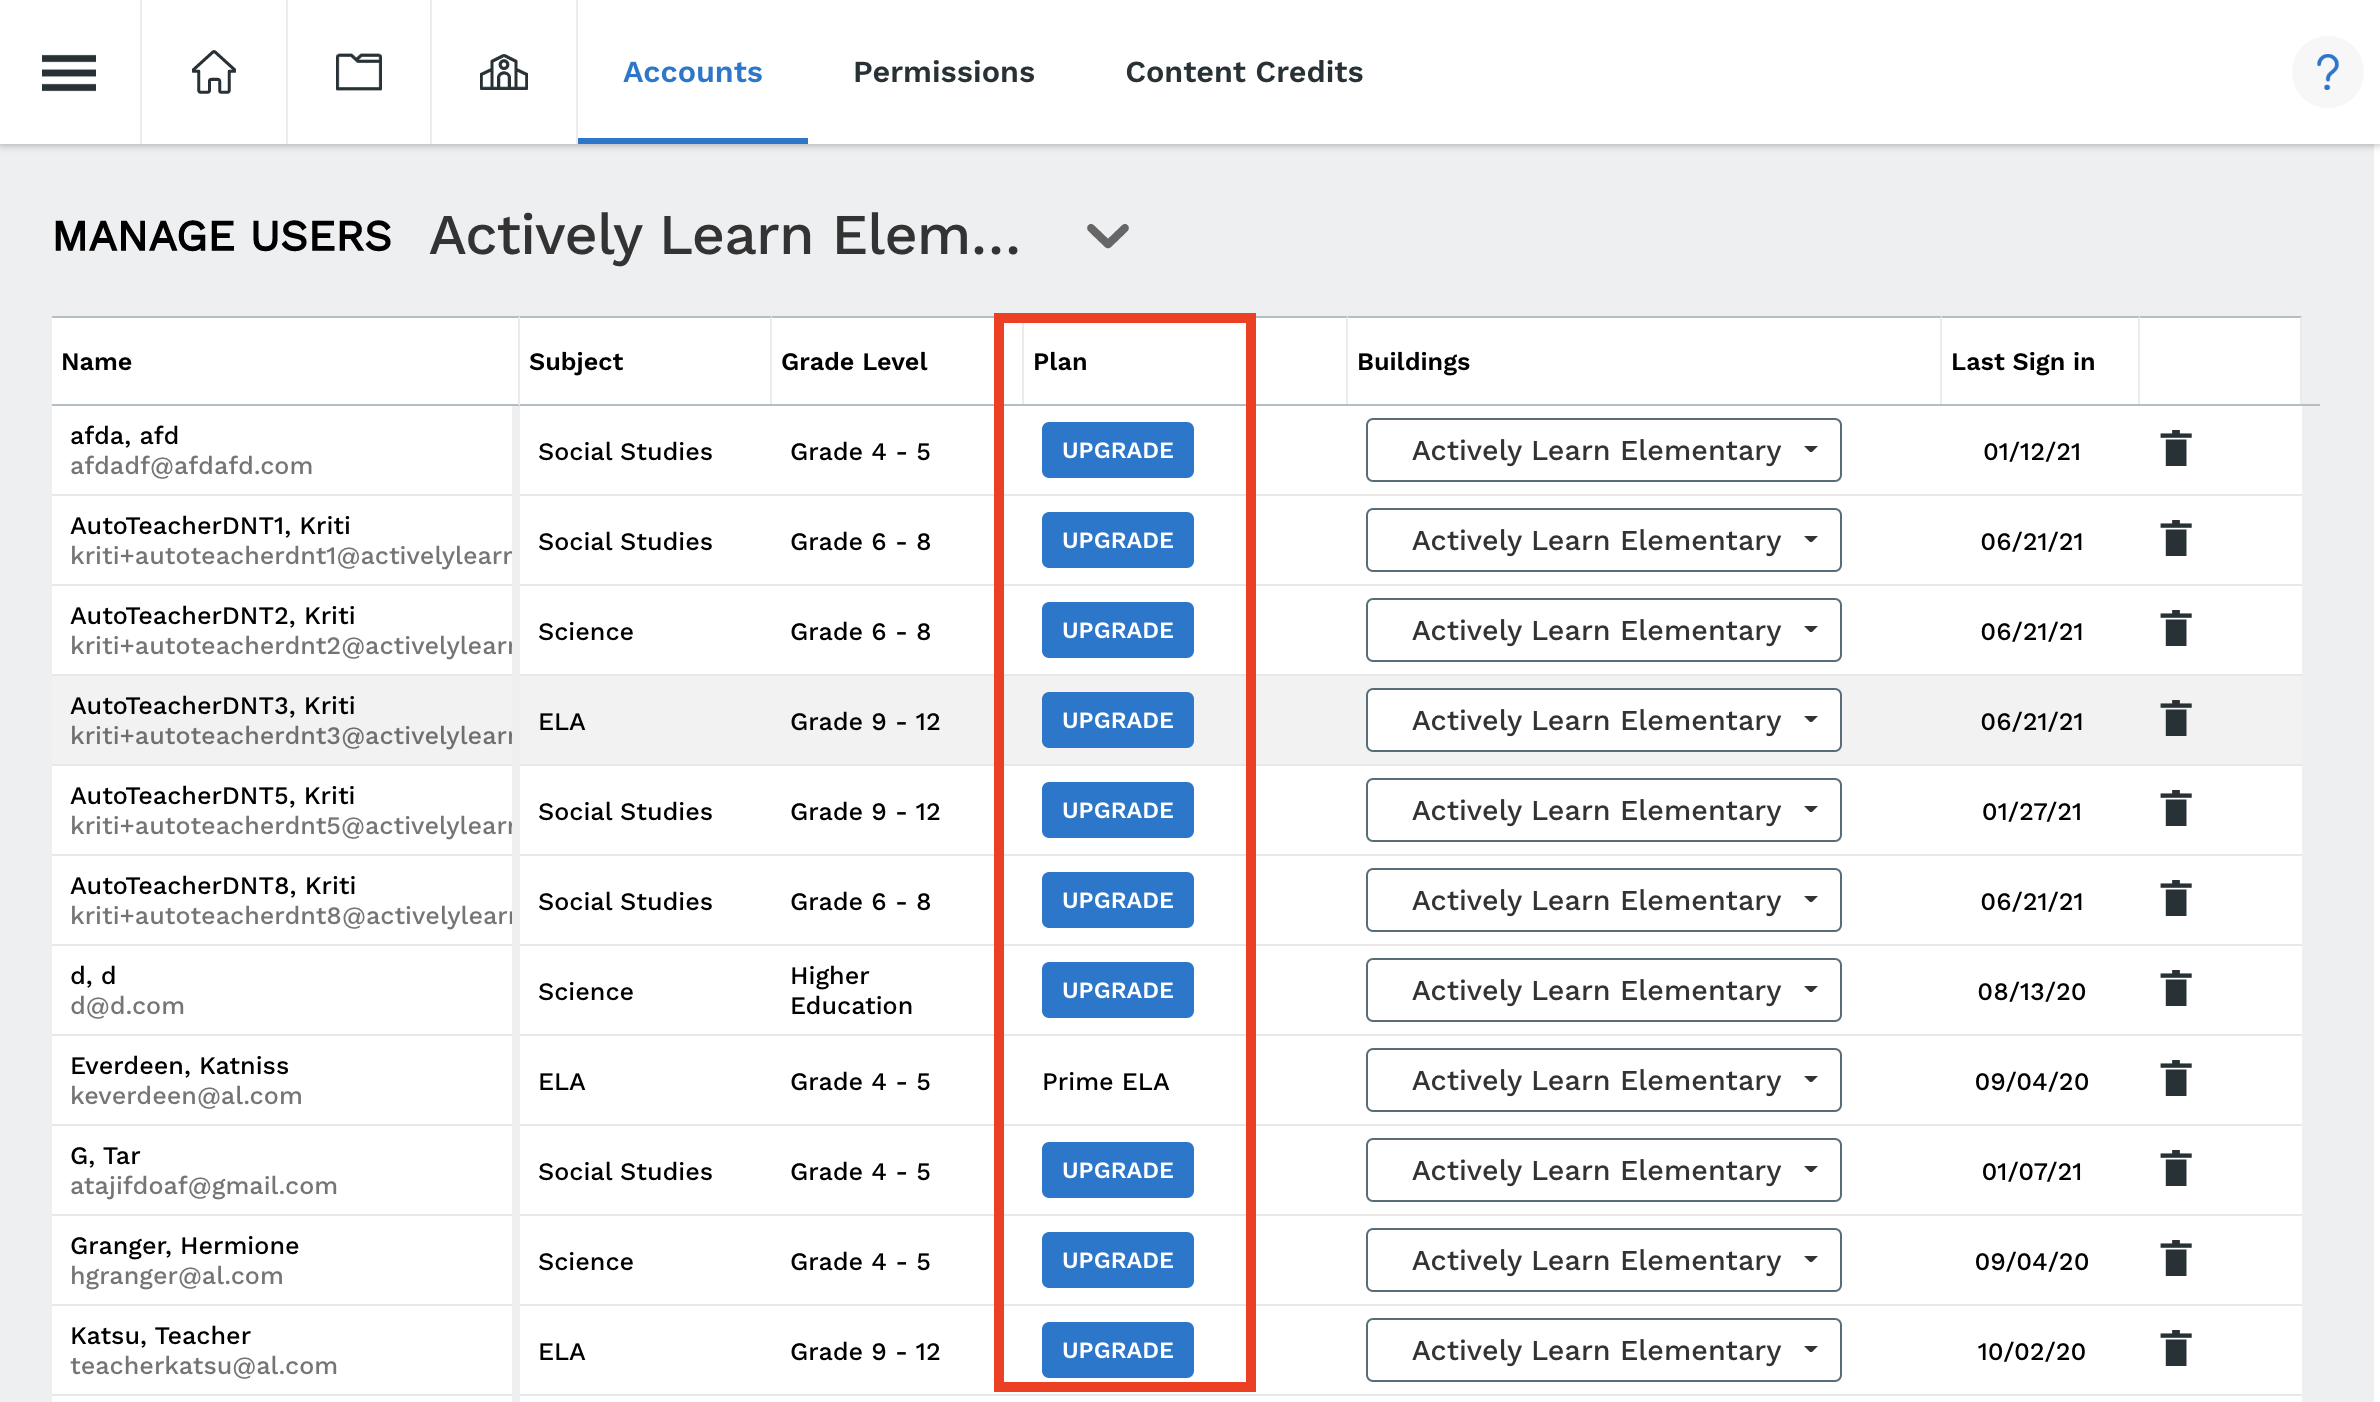
Task: Upgrade plan for AutoTeacherDNT1, Kriti
Action: [1118, 540]
